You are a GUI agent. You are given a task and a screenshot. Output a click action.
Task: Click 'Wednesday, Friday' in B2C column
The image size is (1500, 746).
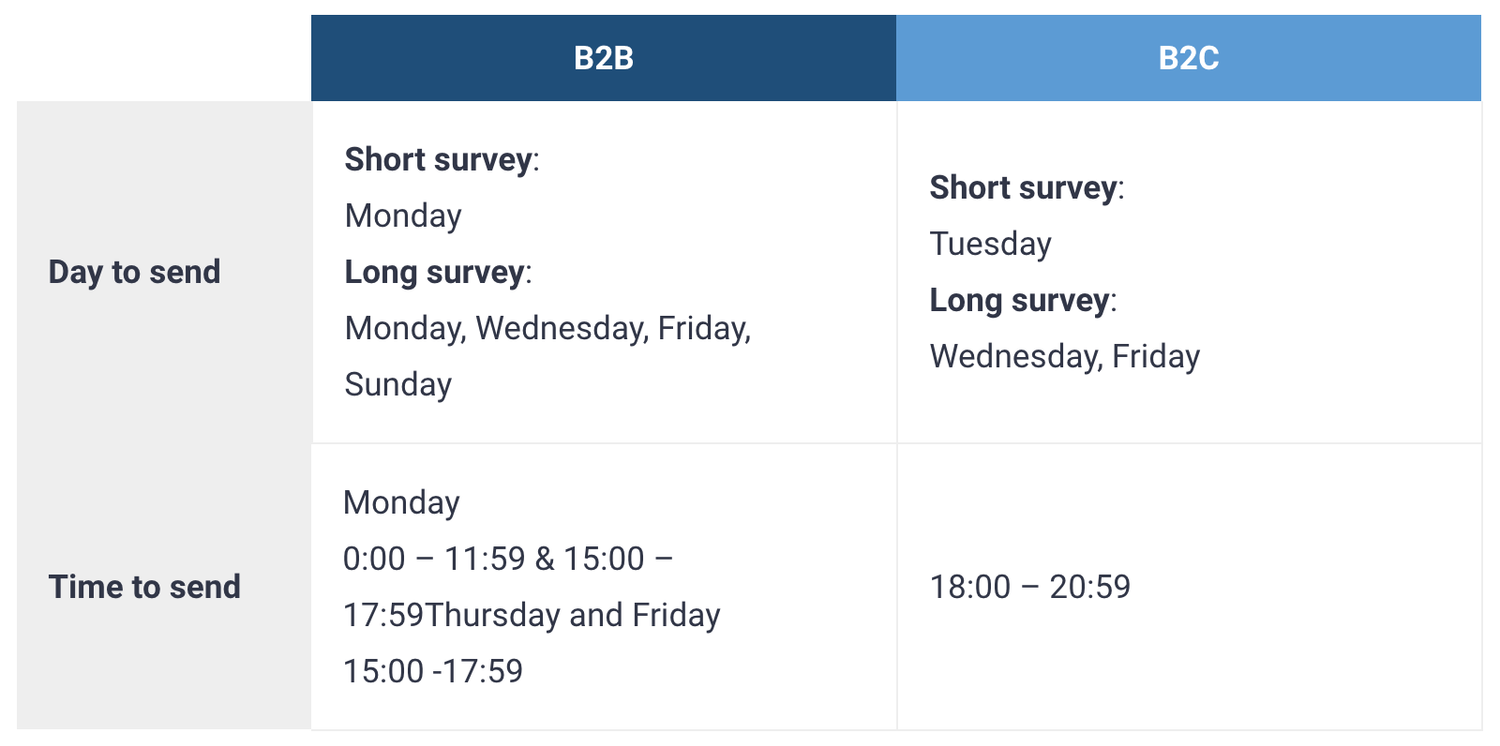coord(1065,356)
